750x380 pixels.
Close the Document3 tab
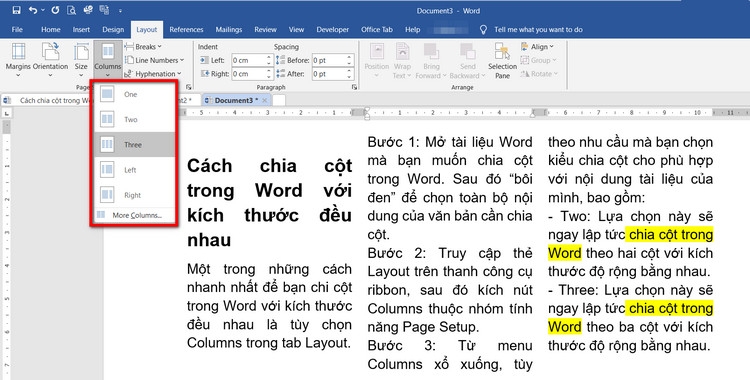click(x=265, y=101)
